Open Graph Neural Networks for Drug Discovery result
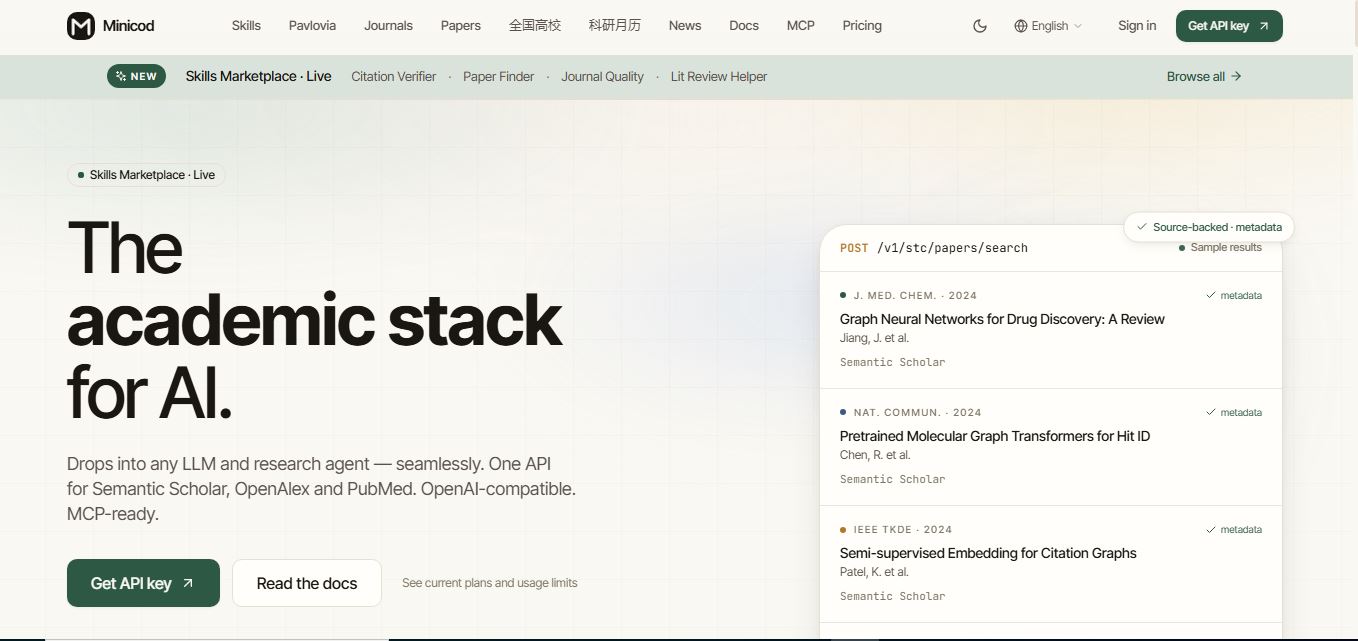Viewport: 1358px width, 641px height. (x=1002, y=319)
